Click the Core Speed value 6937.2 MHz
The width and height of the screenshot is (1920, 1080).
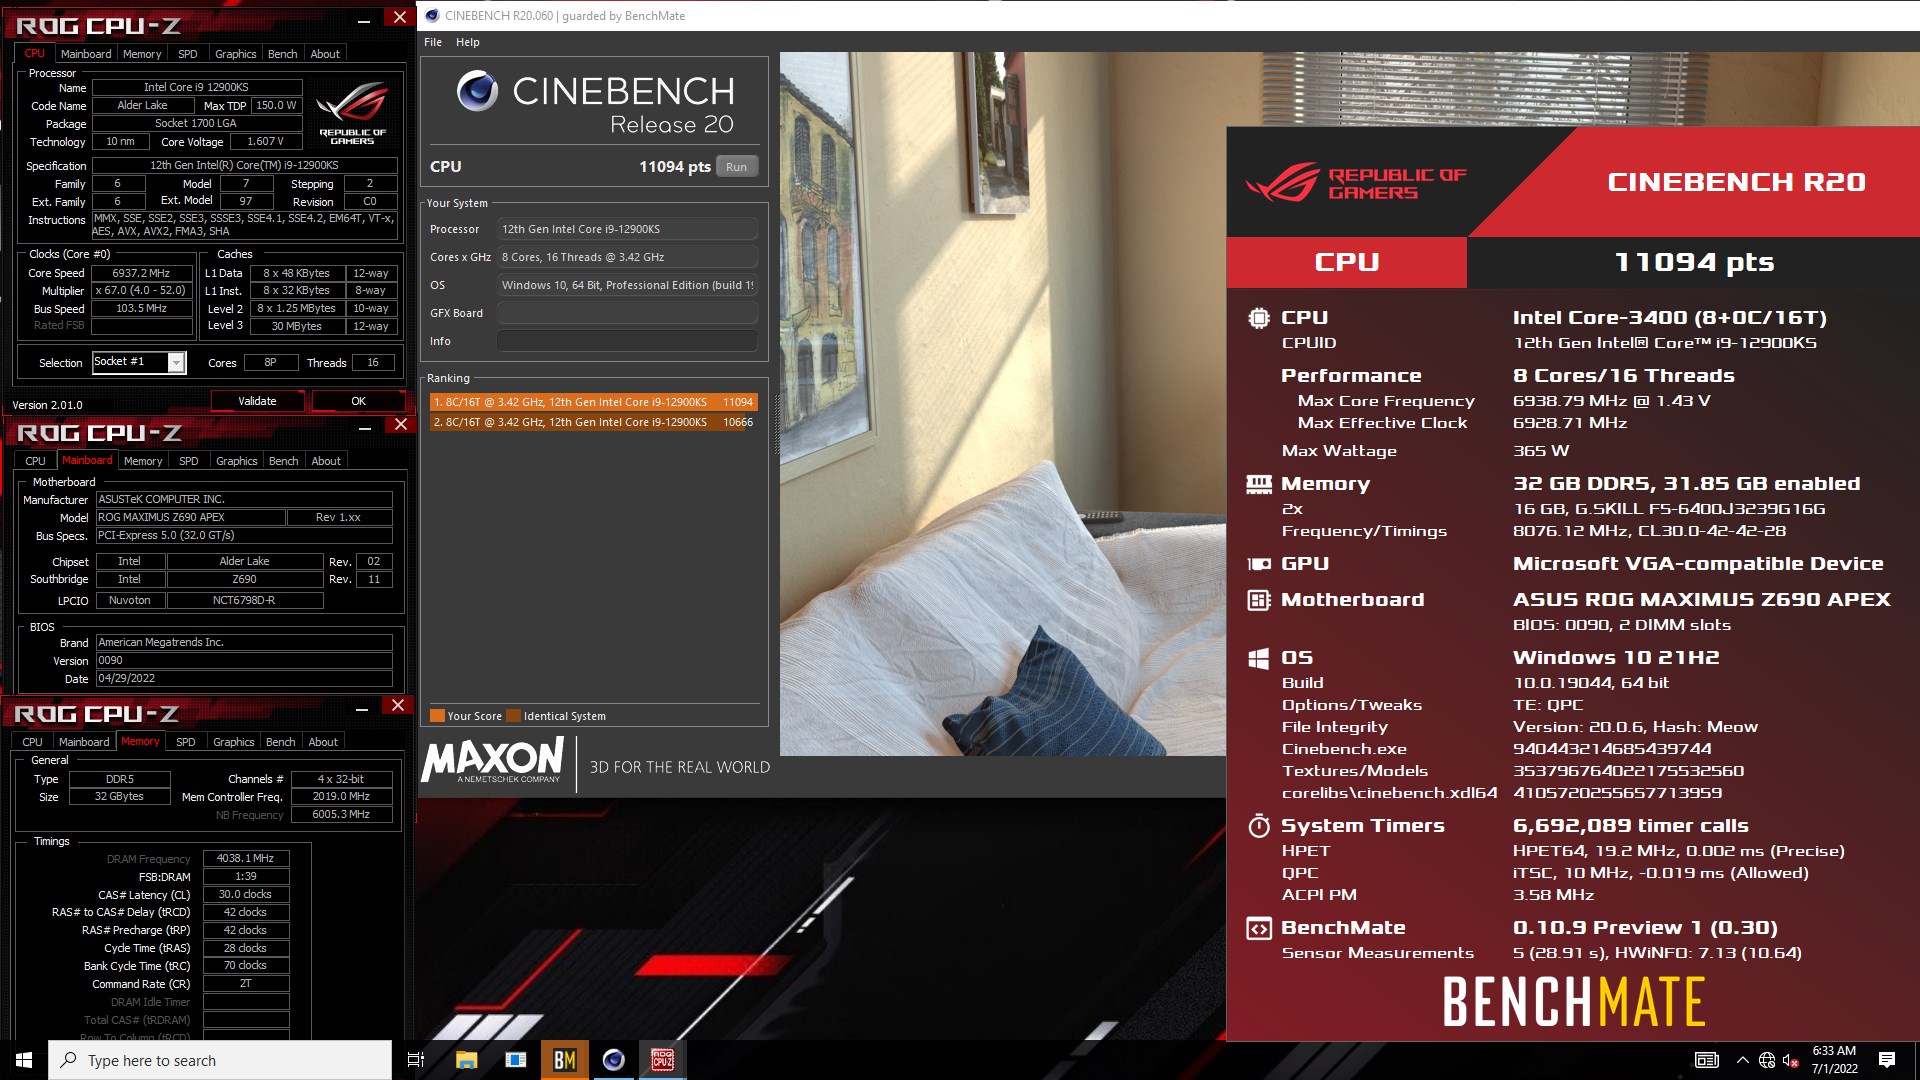coord(141,273)
